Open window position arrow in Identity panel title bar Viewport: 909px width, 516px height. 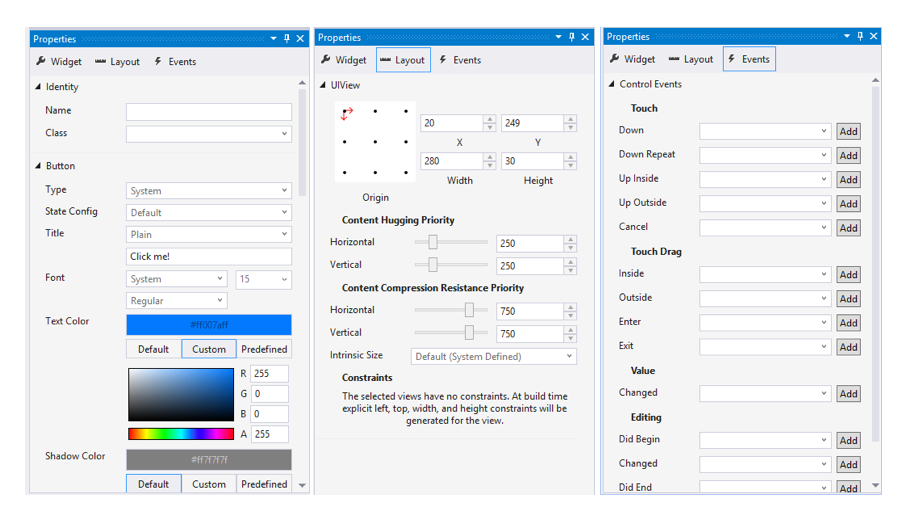pyautogui.click(x=273, y=39)
